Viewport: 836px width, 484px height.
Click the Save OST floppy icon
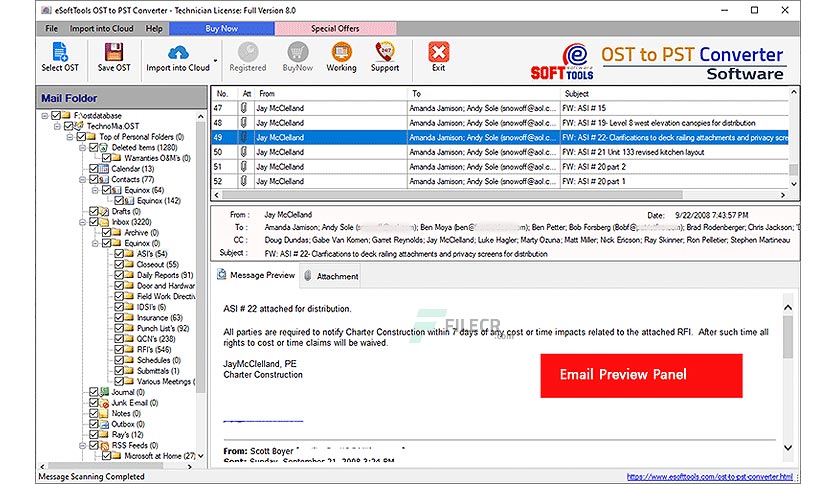tap(114, 52)
